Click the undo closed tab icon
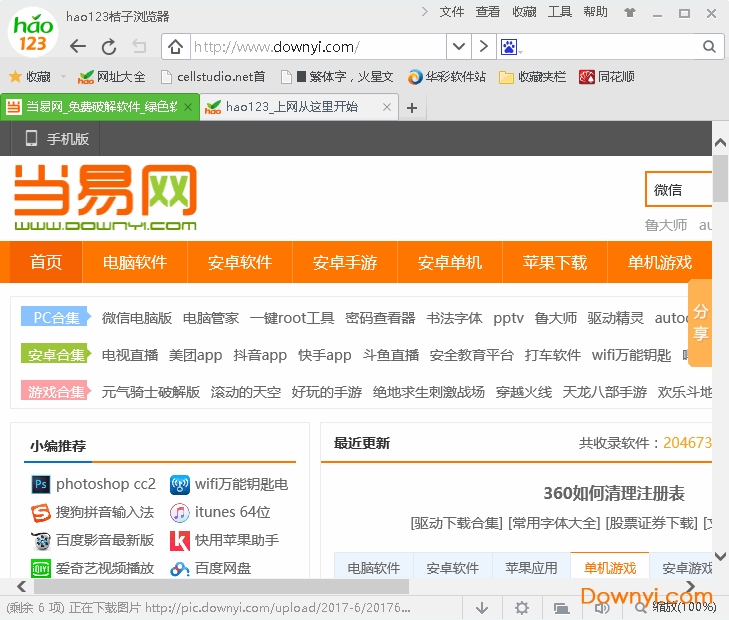 click(x=139, y=46)
